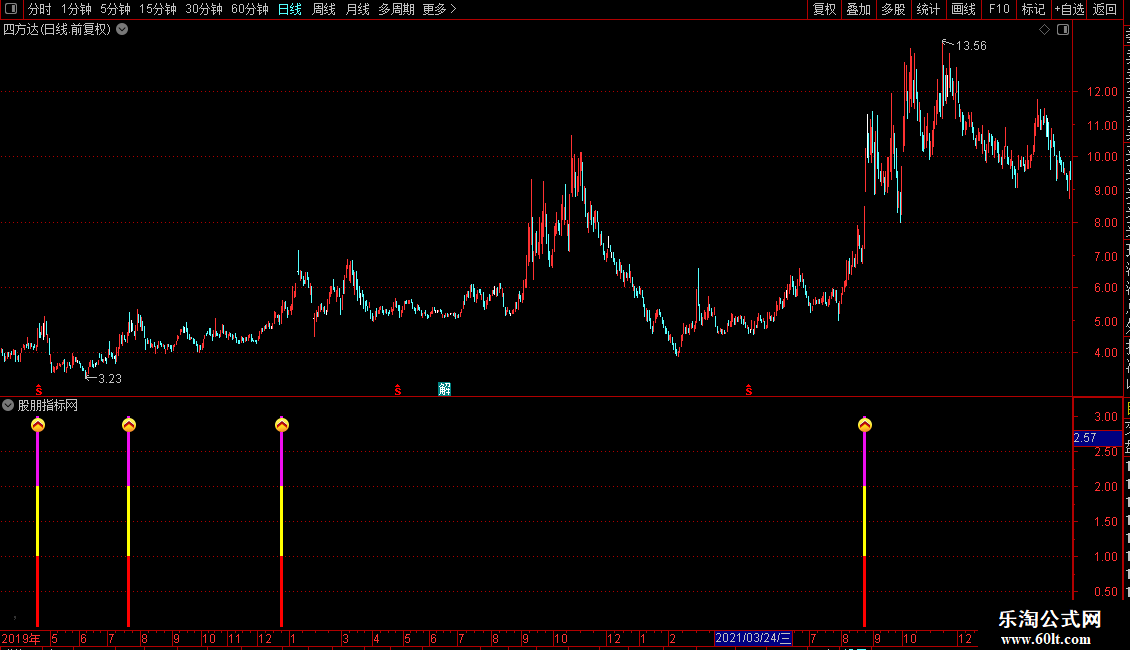This screenshot has width=1130, height=650.
Task: Select the 1分钟 period
Action: [76, 9]
